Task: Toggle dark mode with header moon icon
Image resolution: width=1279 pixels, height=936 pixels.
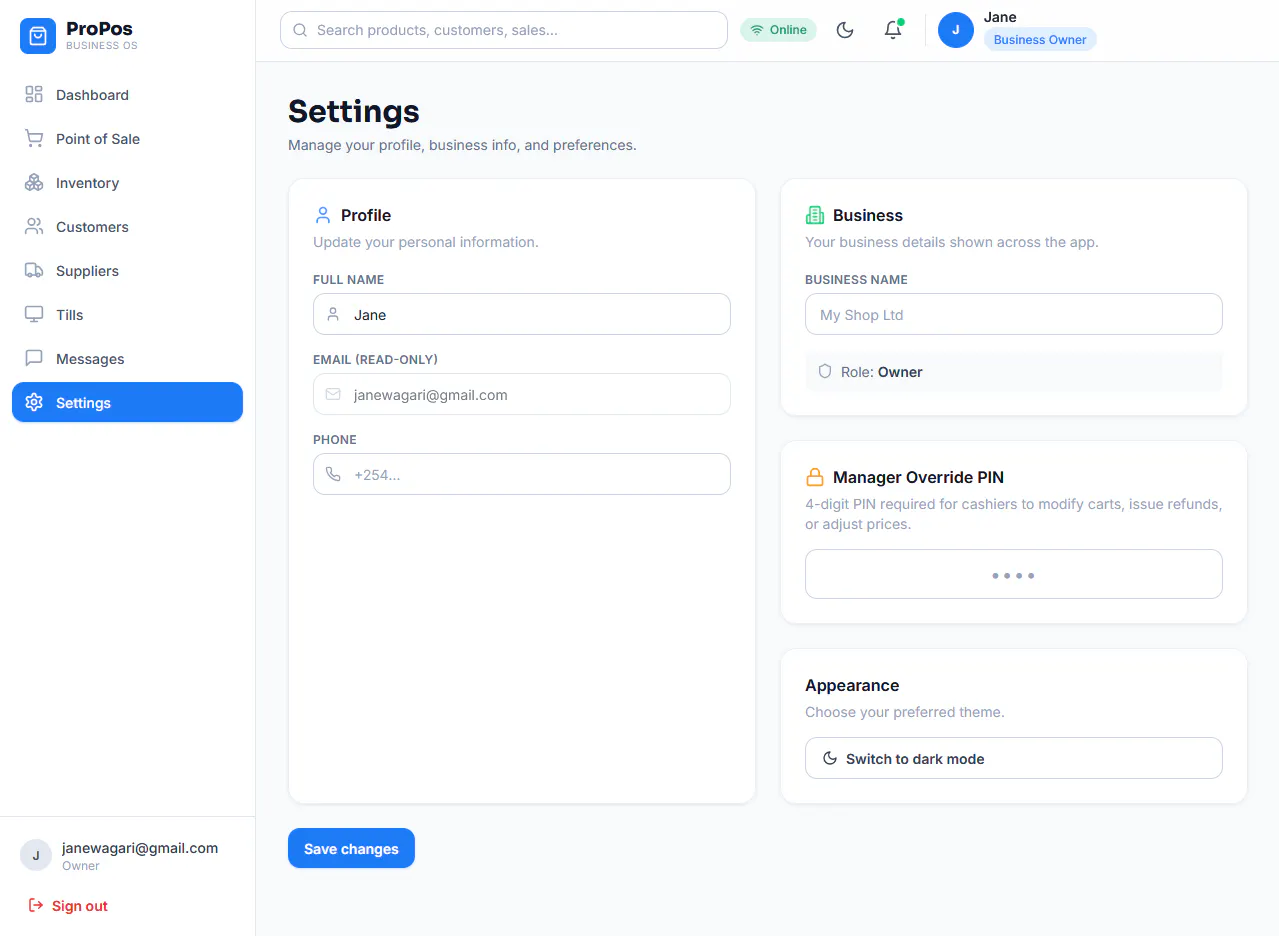Action: [845, 30]
